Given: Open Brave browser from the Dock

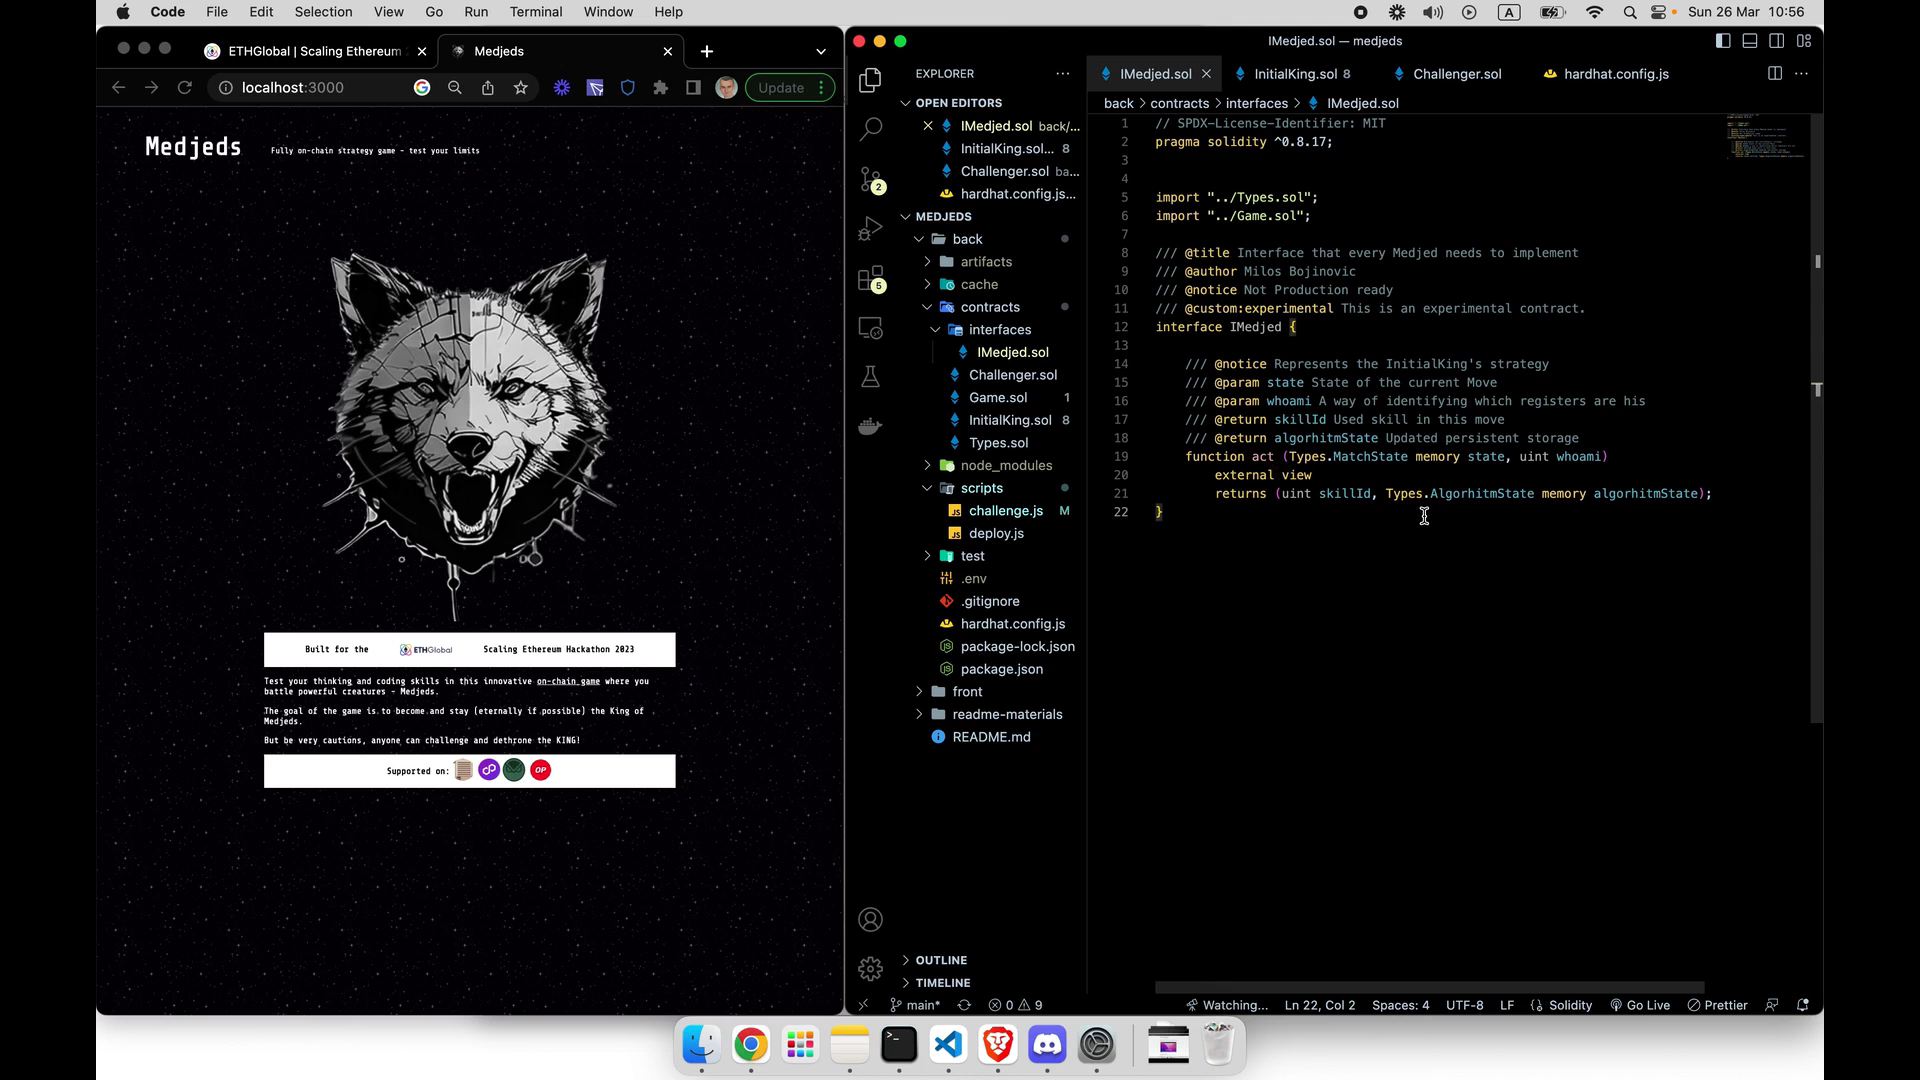Looking at the screenshot, I should click(x=997, y=1045).
